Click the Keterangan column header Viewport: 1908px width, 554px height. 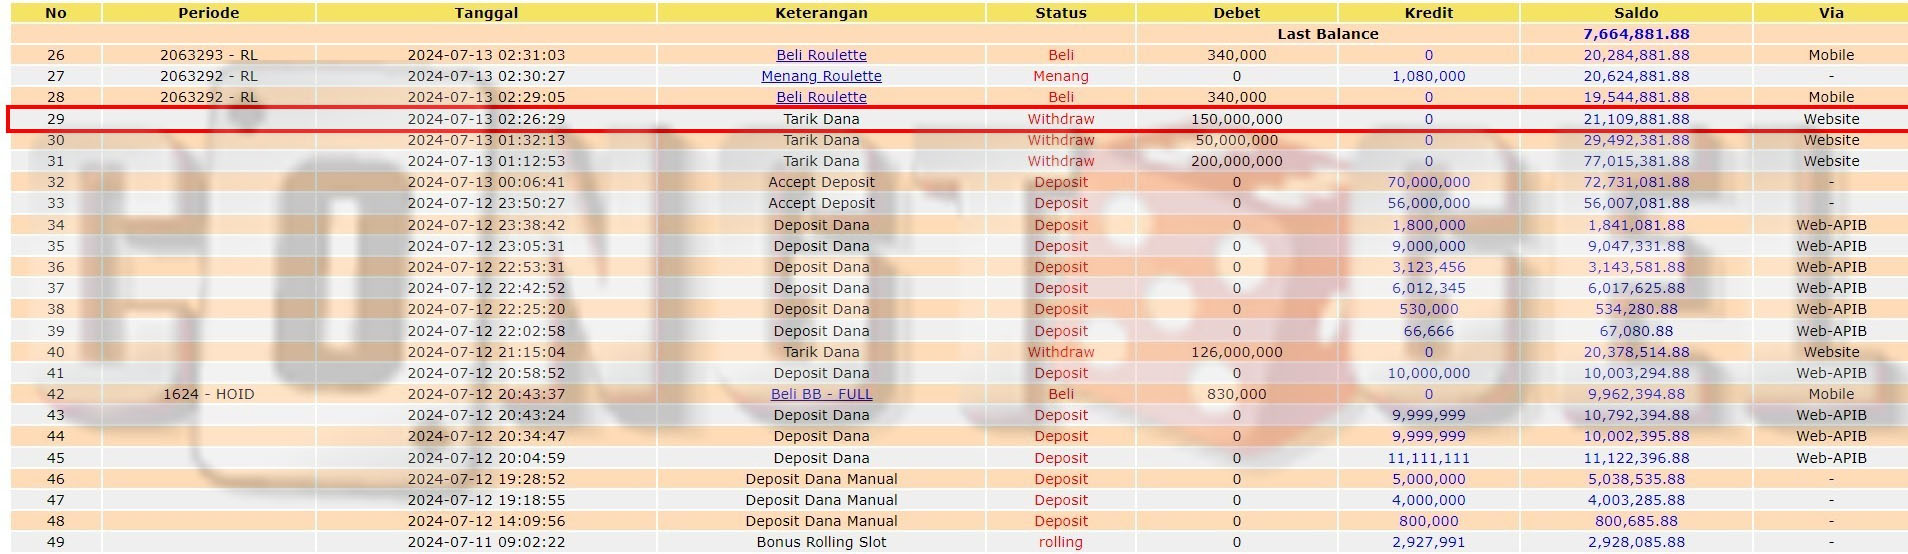pos(821,13)
